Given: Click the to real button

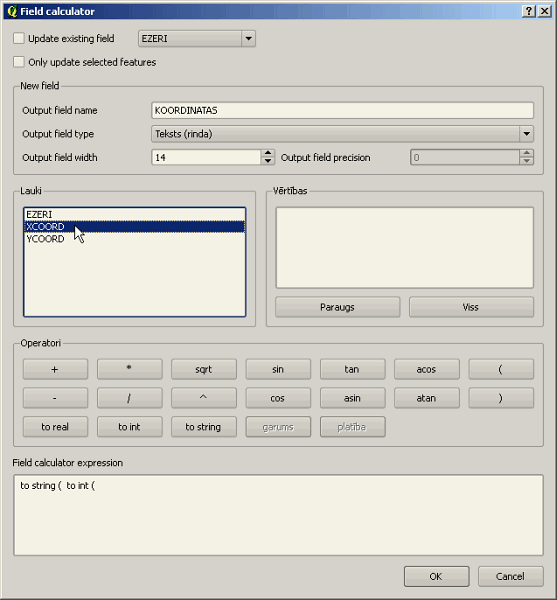Looking at the screenshot, I should pos(55,427).
